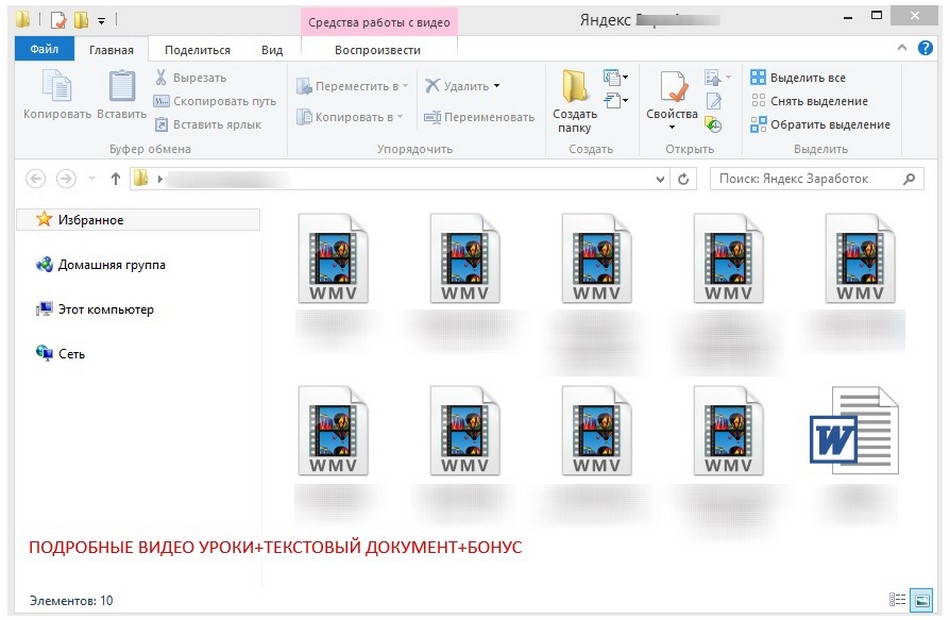Switch to the Главная ribbon tab
The image size is (950, 620).
111,50
